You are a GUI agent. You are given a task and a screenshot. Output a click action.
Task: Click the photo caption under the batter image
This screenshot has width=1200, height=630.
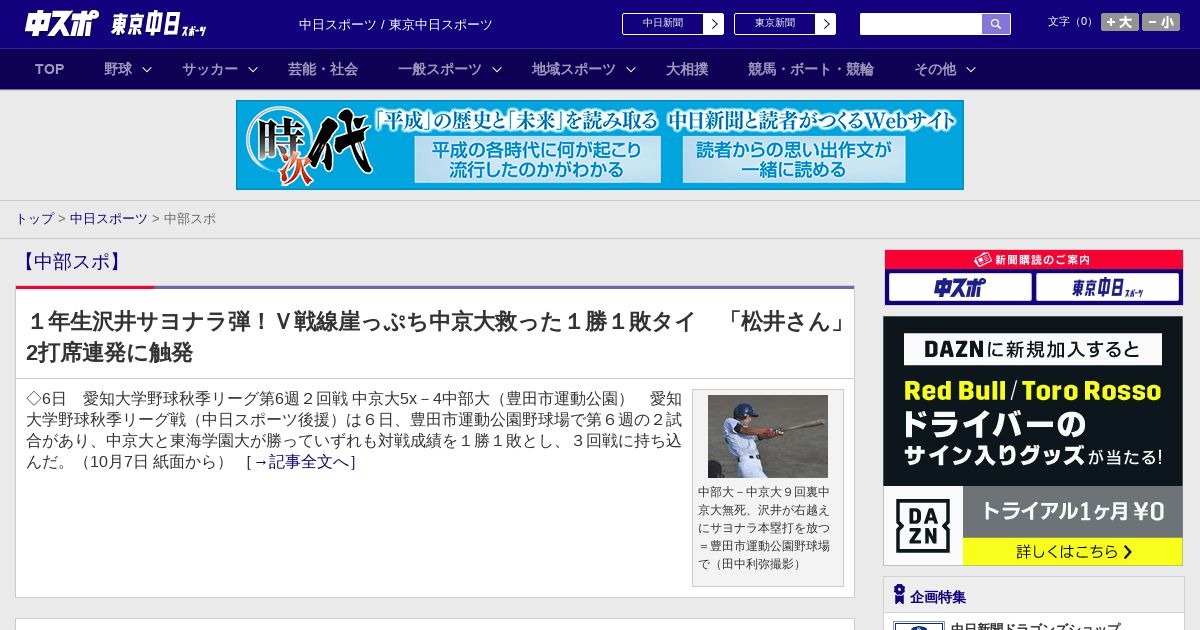[x=764, y=528]
